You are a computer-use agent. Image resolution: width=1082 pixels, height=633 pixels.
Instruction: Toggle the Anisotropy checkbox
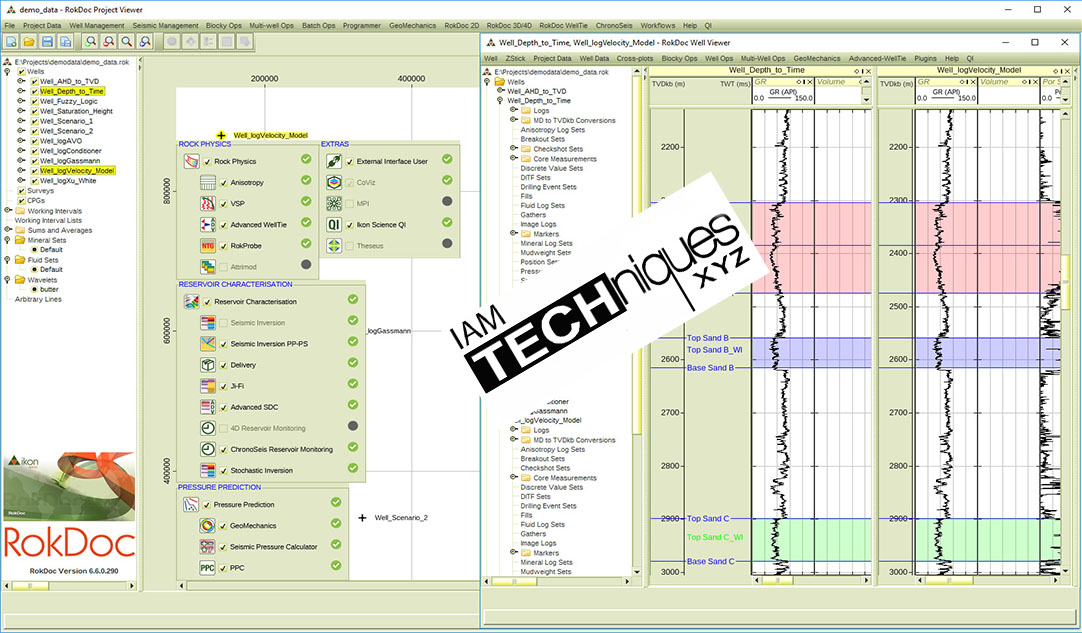click(x=224, y=183)
